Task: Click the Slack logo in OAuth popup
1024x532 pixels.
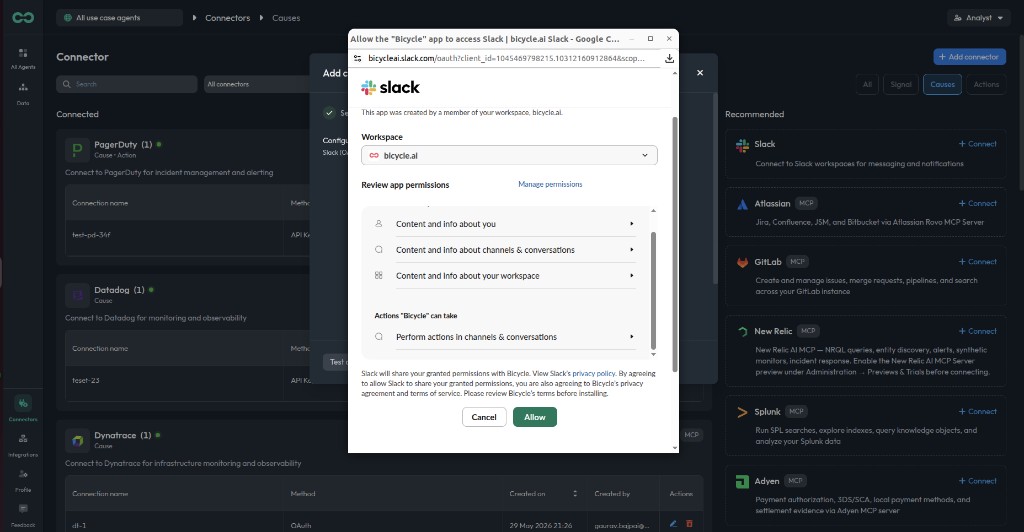Action: coord(391,87)
